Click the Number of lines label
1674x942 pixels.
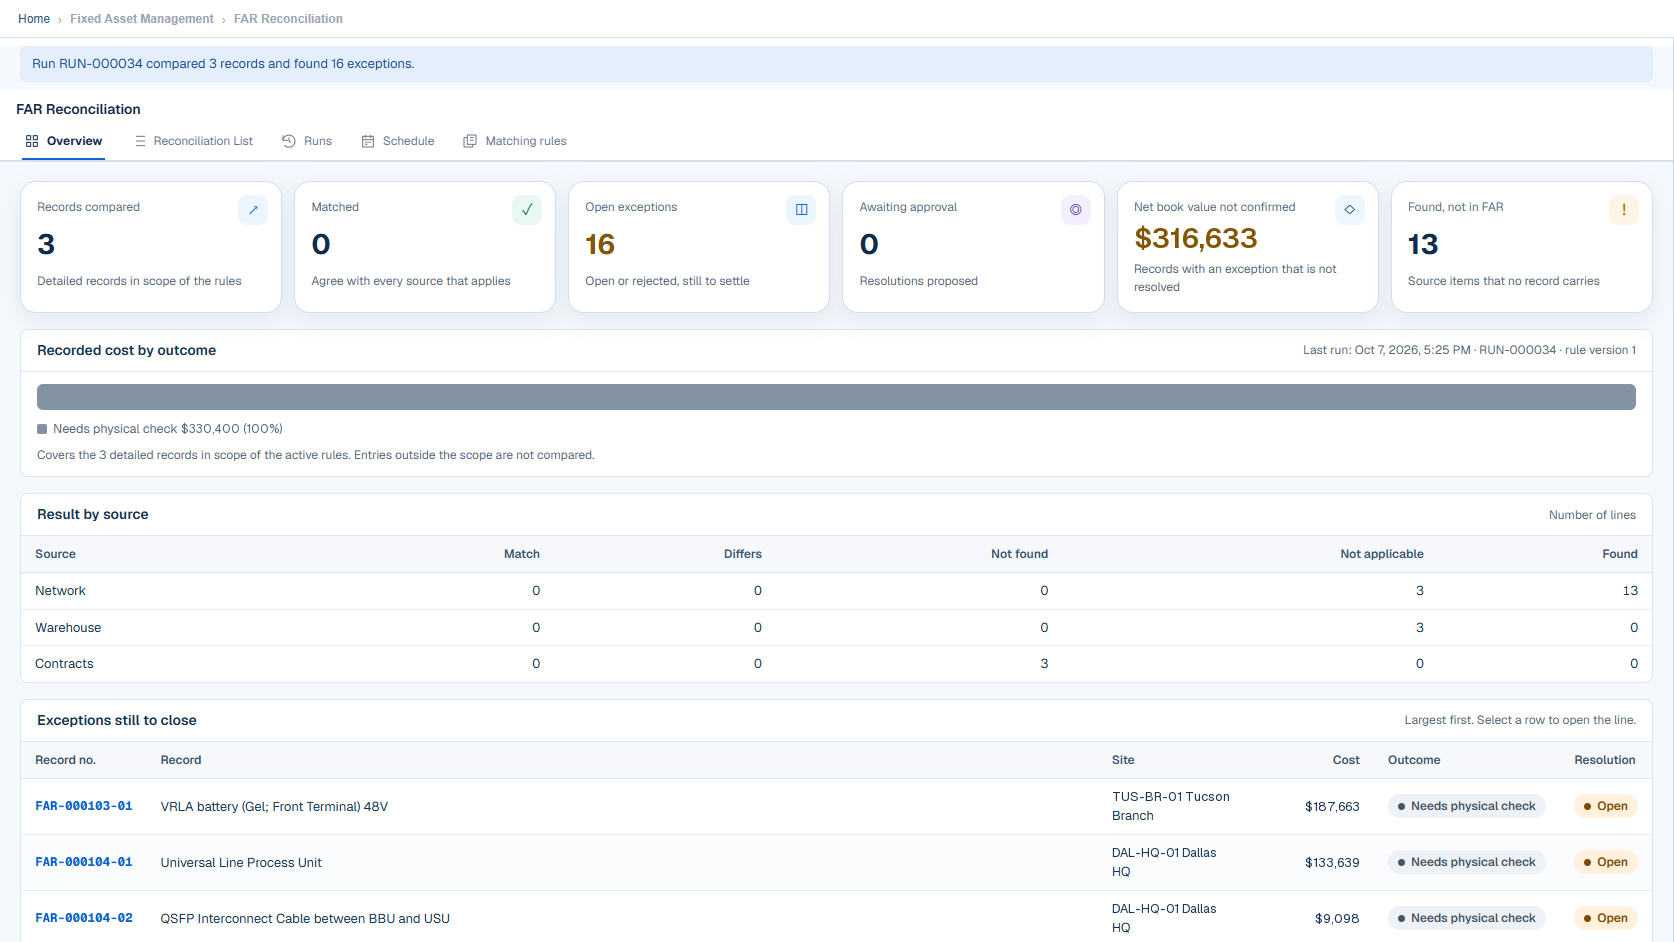(1592, 515)
